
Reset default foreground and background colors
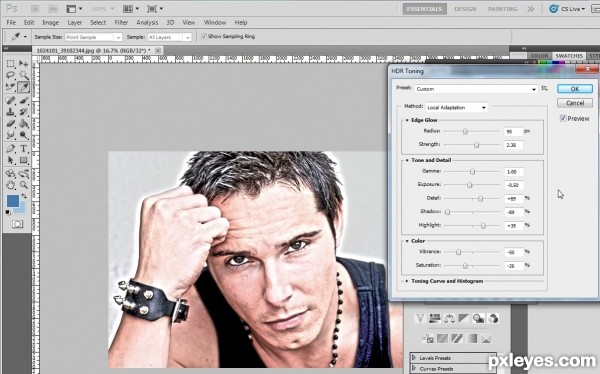point(8,212)
